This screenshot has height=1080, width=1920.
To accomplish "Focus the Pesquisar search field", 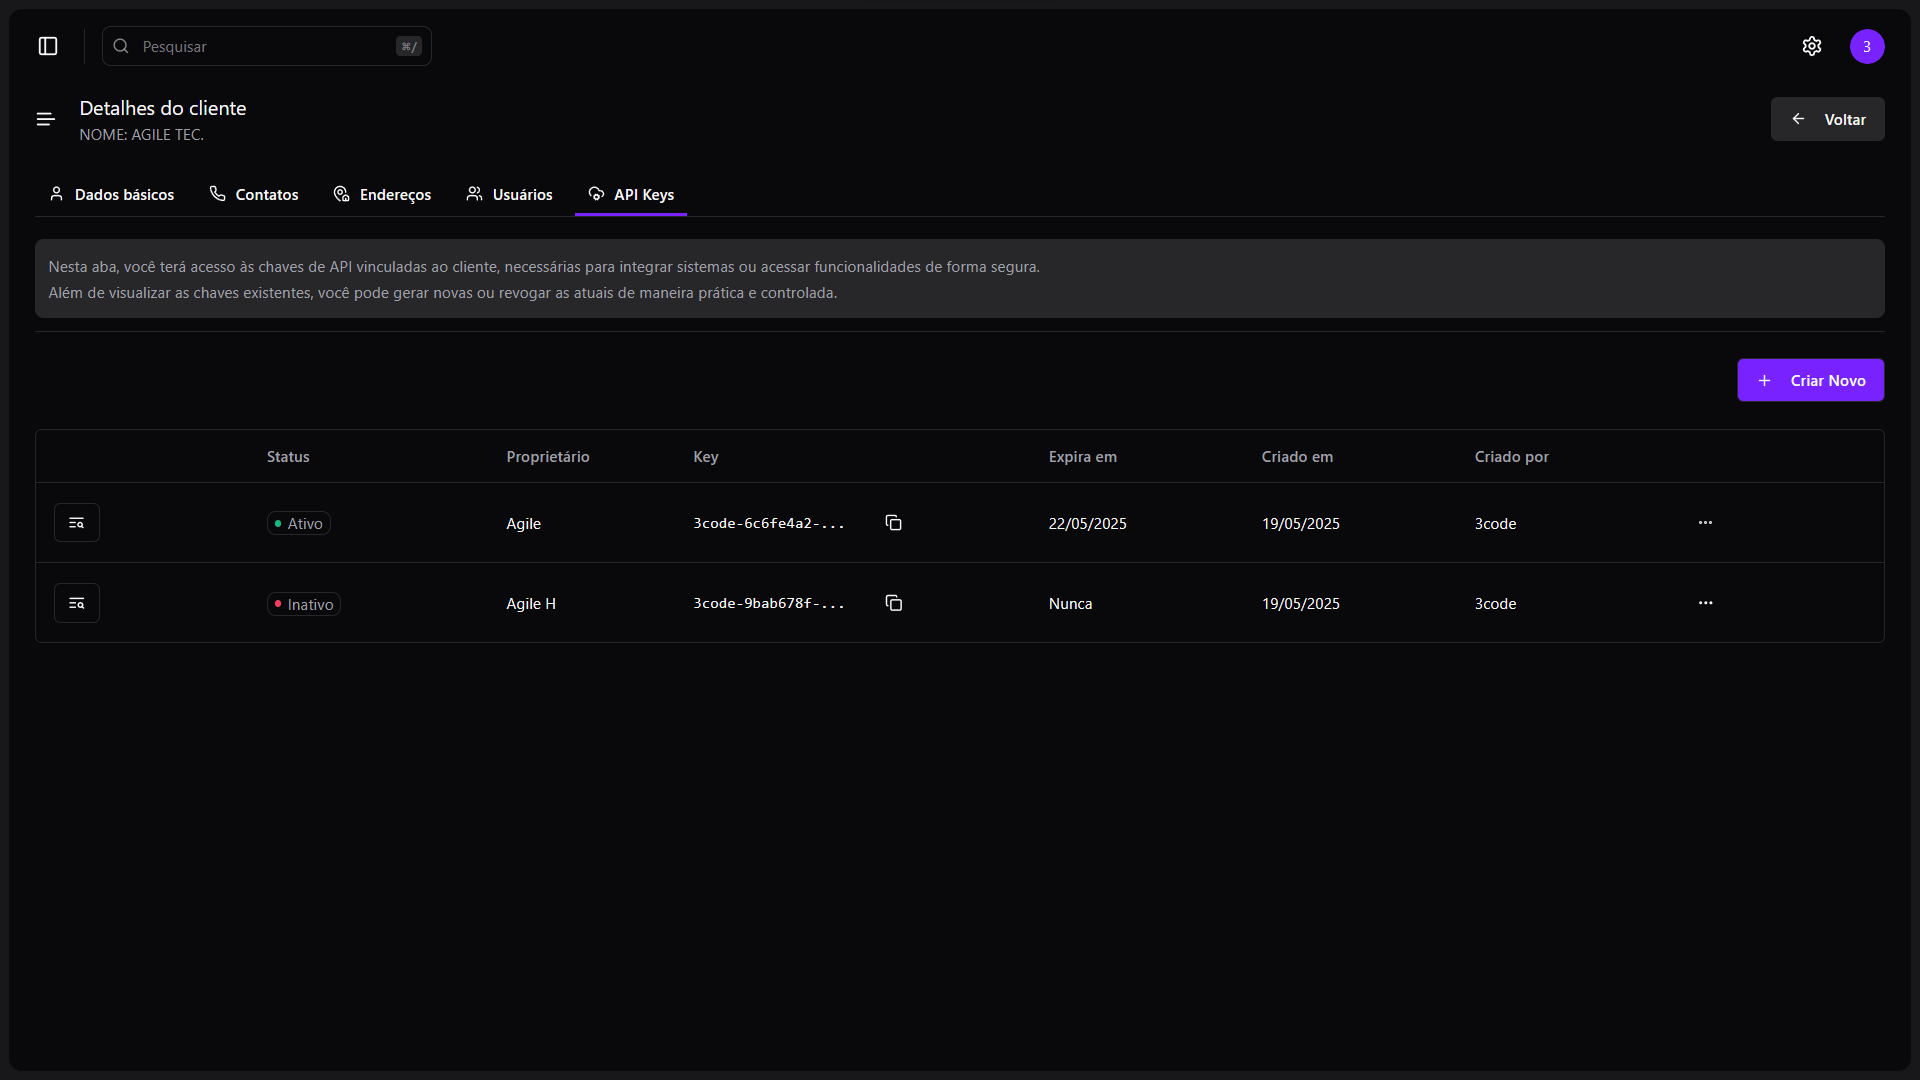I will 266,46.
